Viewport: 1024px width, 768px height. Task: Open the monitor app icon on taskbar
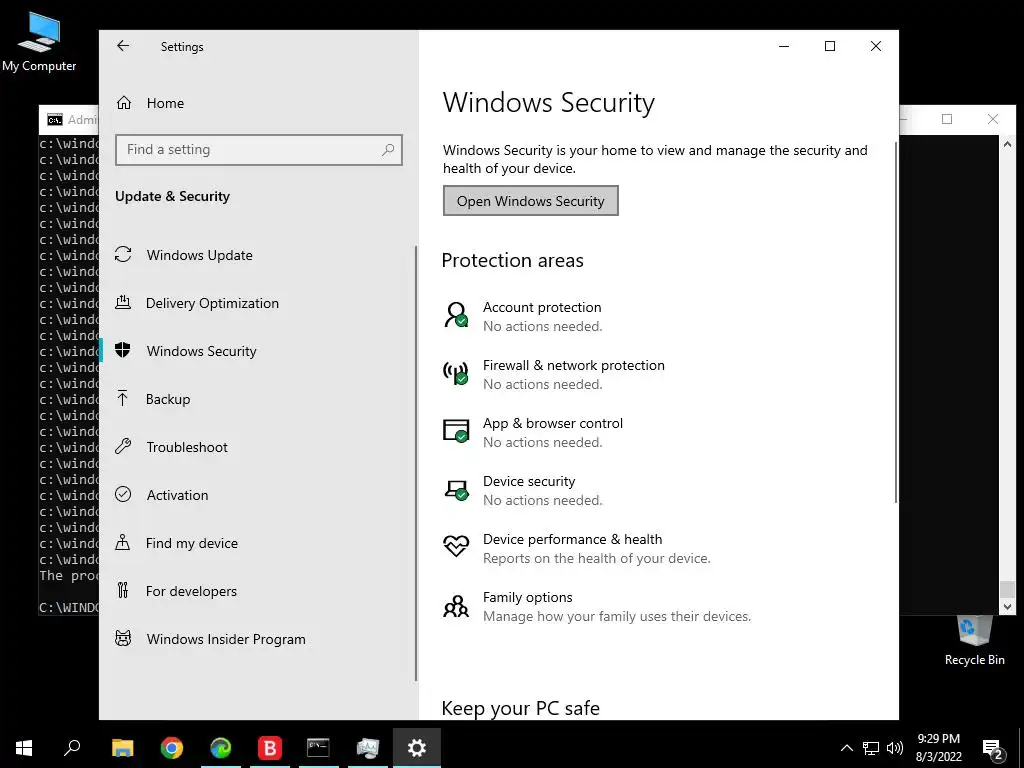pos(368,748)
